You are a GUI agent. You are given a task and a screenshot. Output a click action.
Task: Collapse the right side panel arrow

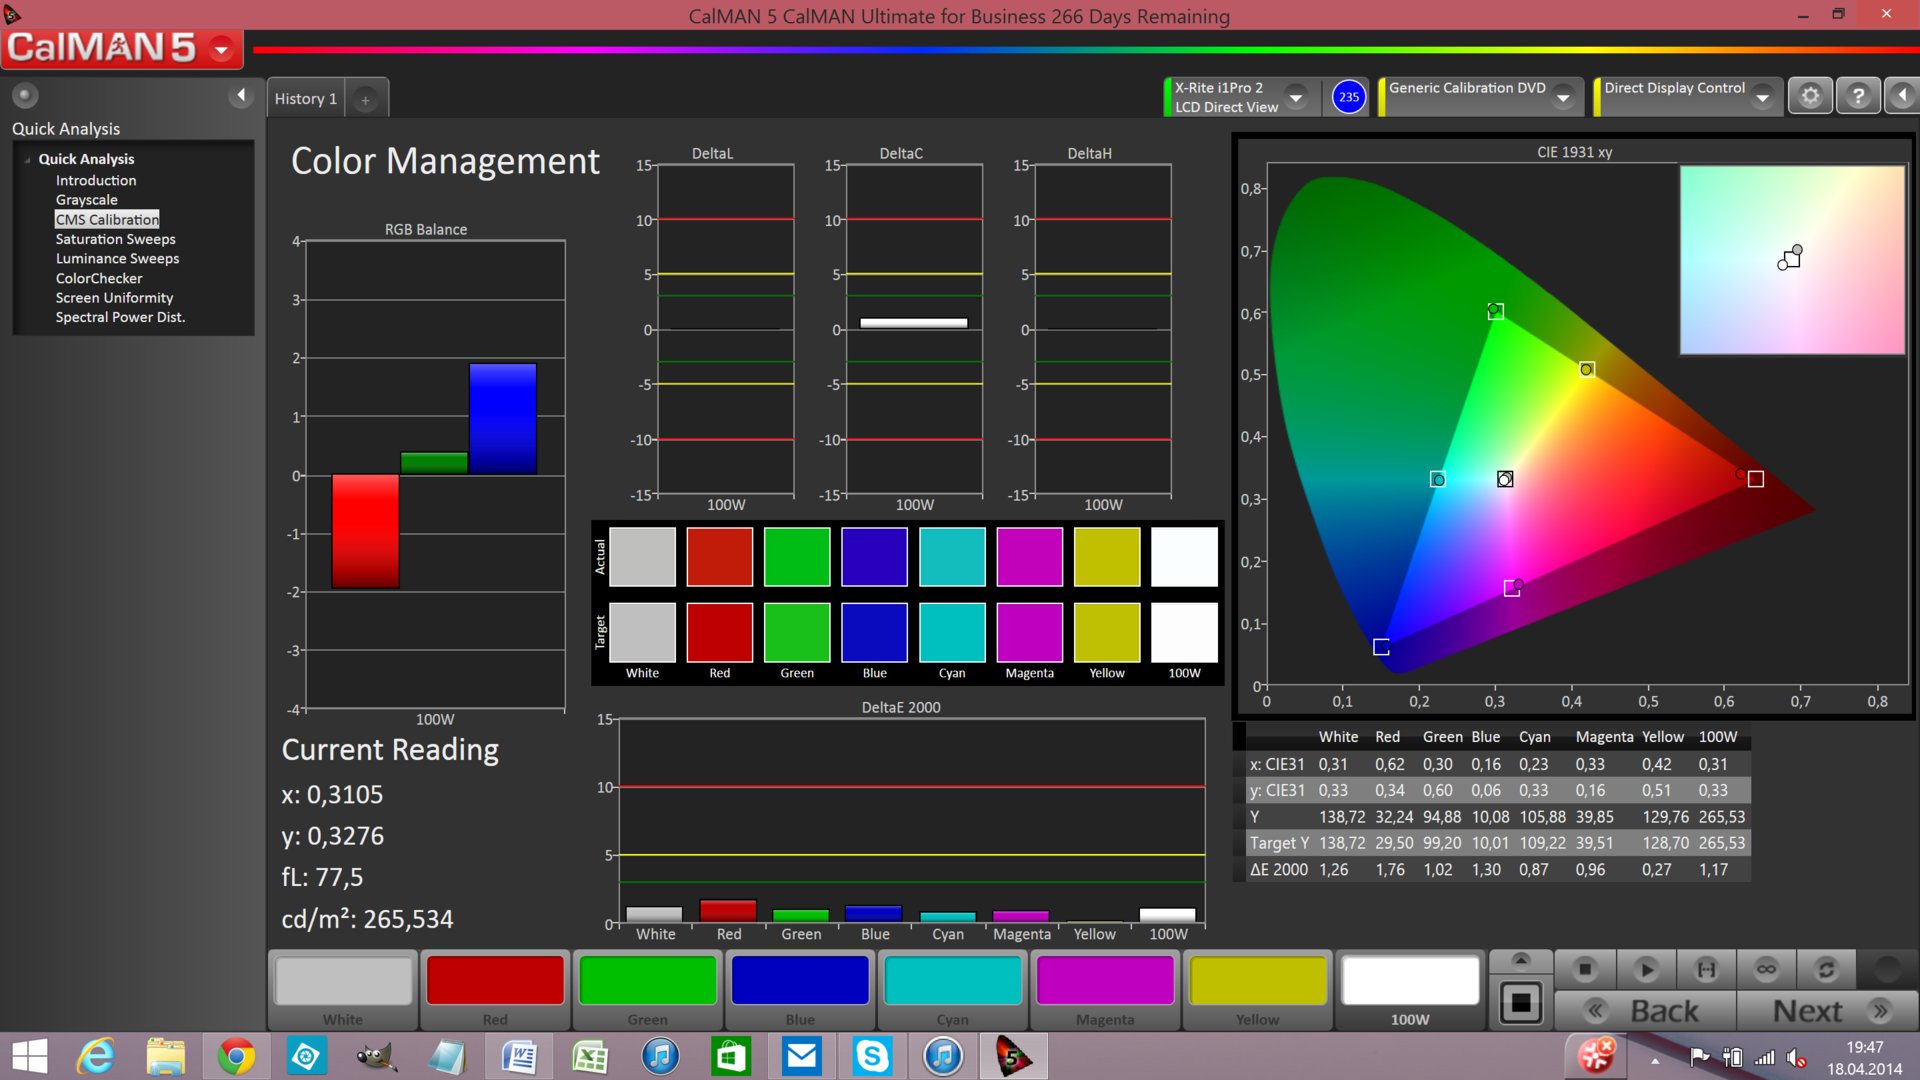pos(1902,96)
